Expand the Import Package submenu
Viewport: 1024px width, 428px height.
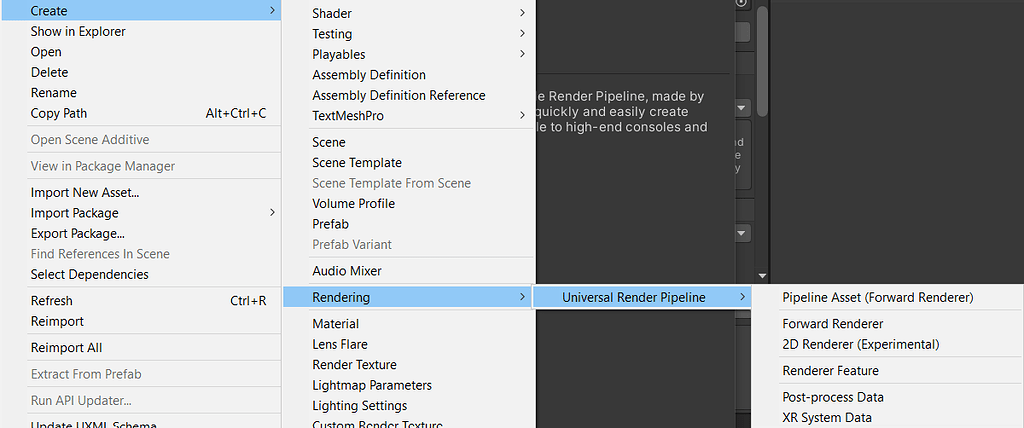click(272, 213)
